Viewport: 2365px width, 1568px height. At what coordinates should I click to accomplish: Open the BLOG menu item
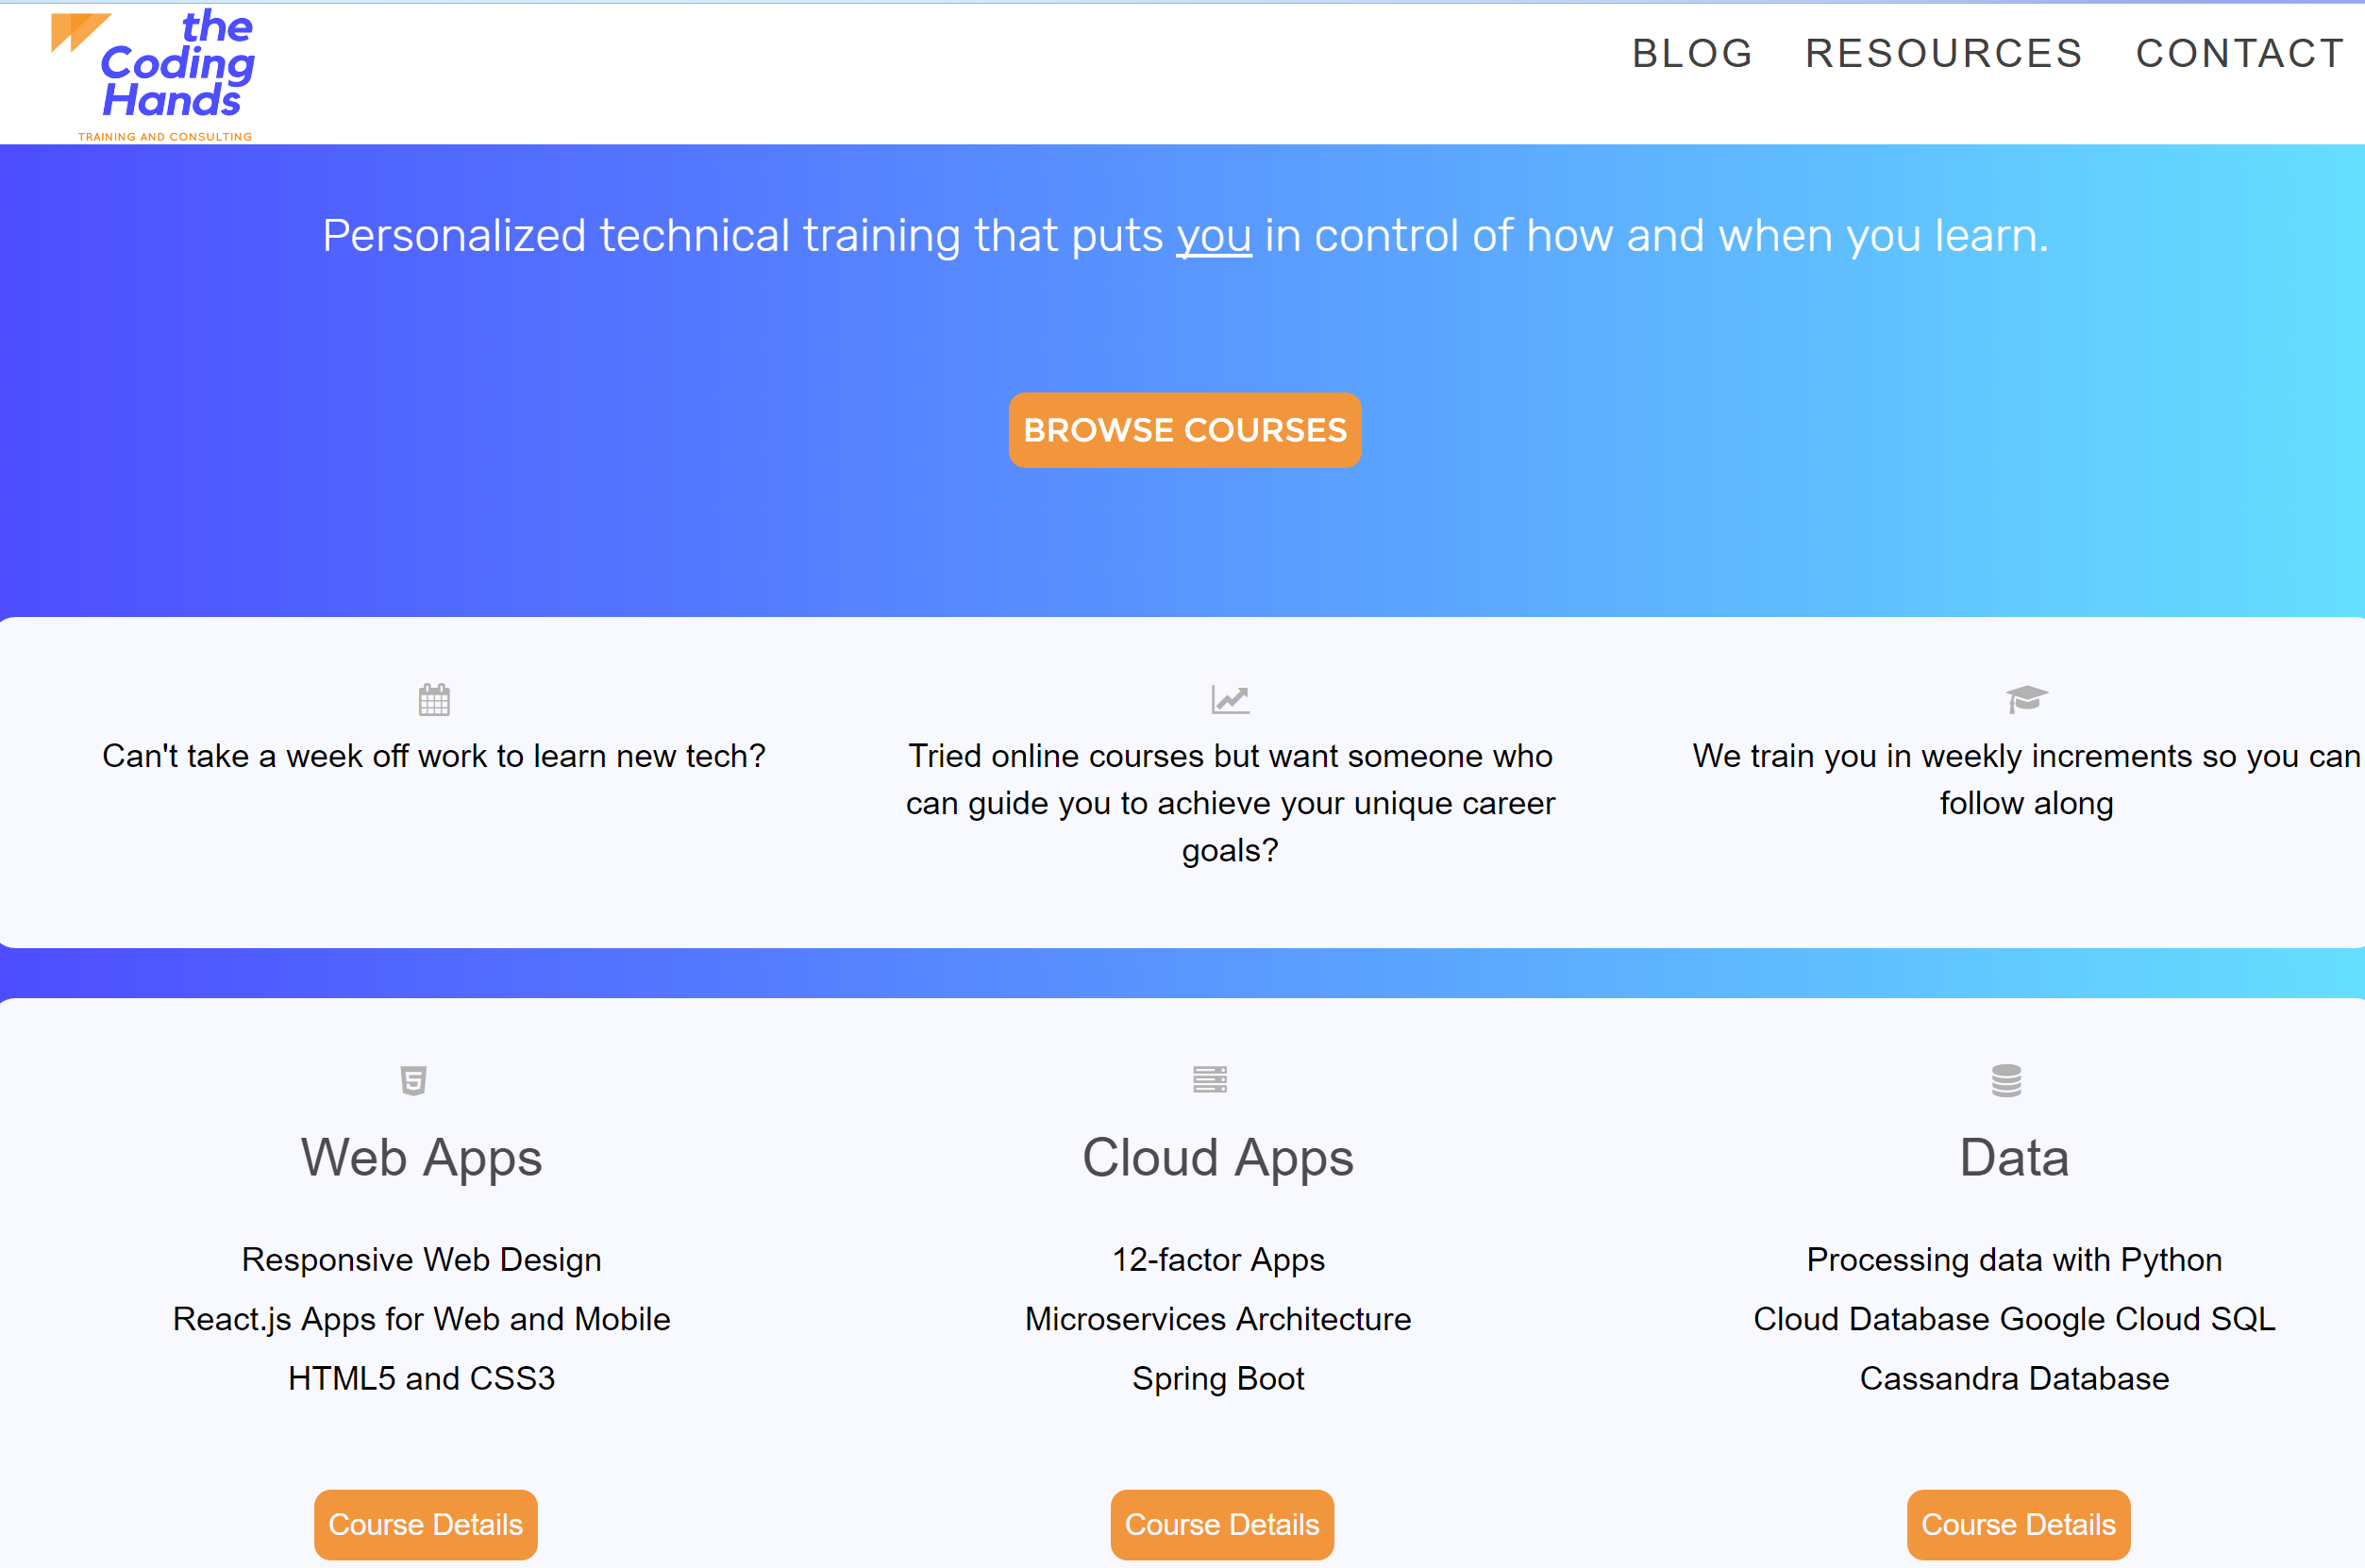(x=1692, y=53)
